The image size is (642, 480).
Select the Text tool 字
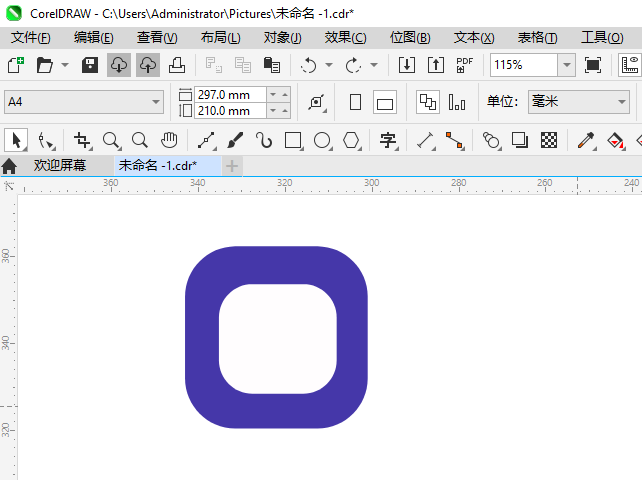point(388,140)
